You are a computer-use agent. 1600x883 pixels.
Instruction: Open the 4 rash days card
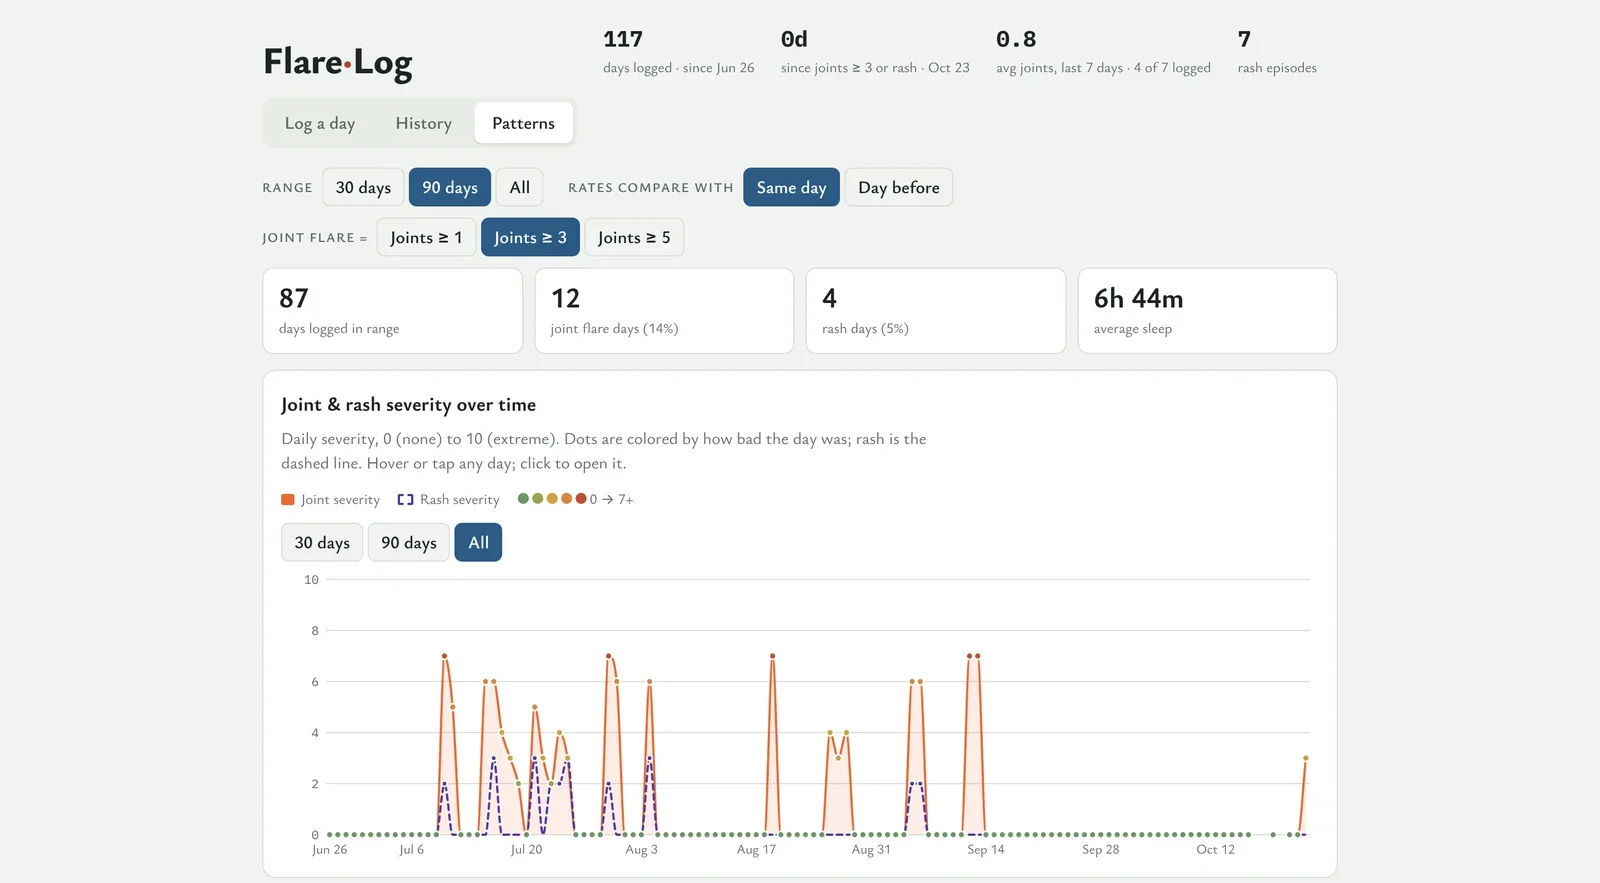pyautogui.click(x=936, y=310)
